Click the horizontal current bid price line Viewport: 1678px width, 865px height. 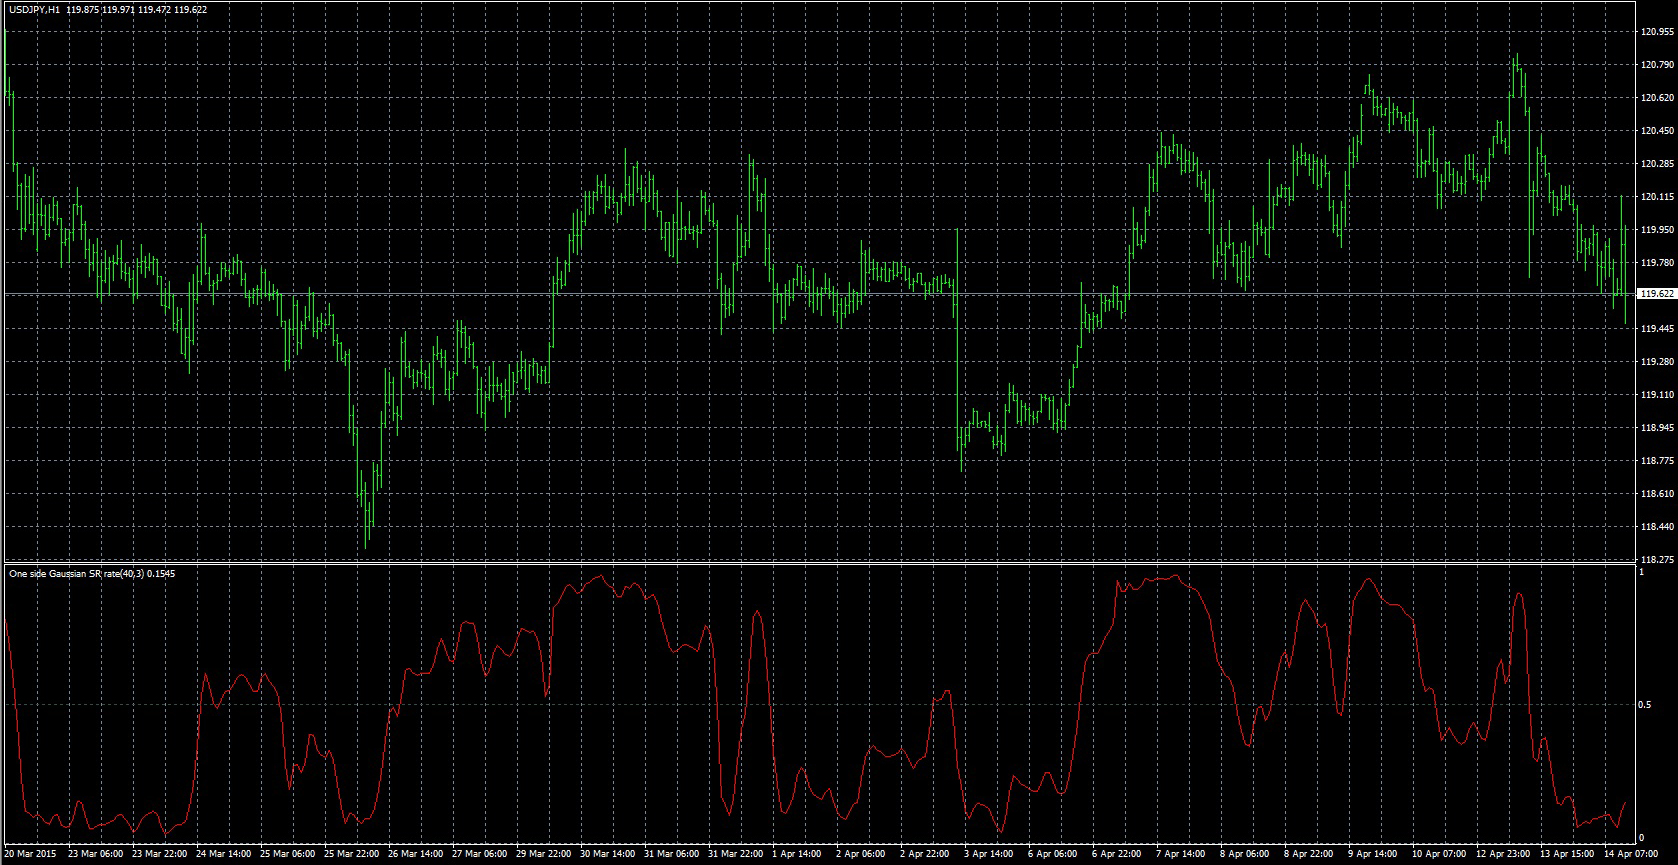pos(820,294)
